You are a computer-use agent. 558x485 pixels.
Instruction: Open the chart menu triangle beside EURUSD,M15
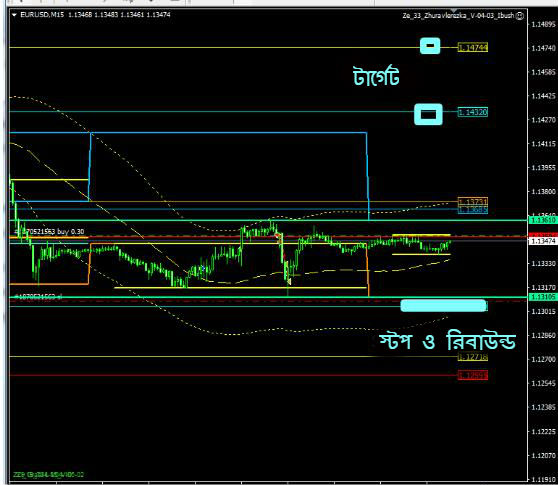14,15
